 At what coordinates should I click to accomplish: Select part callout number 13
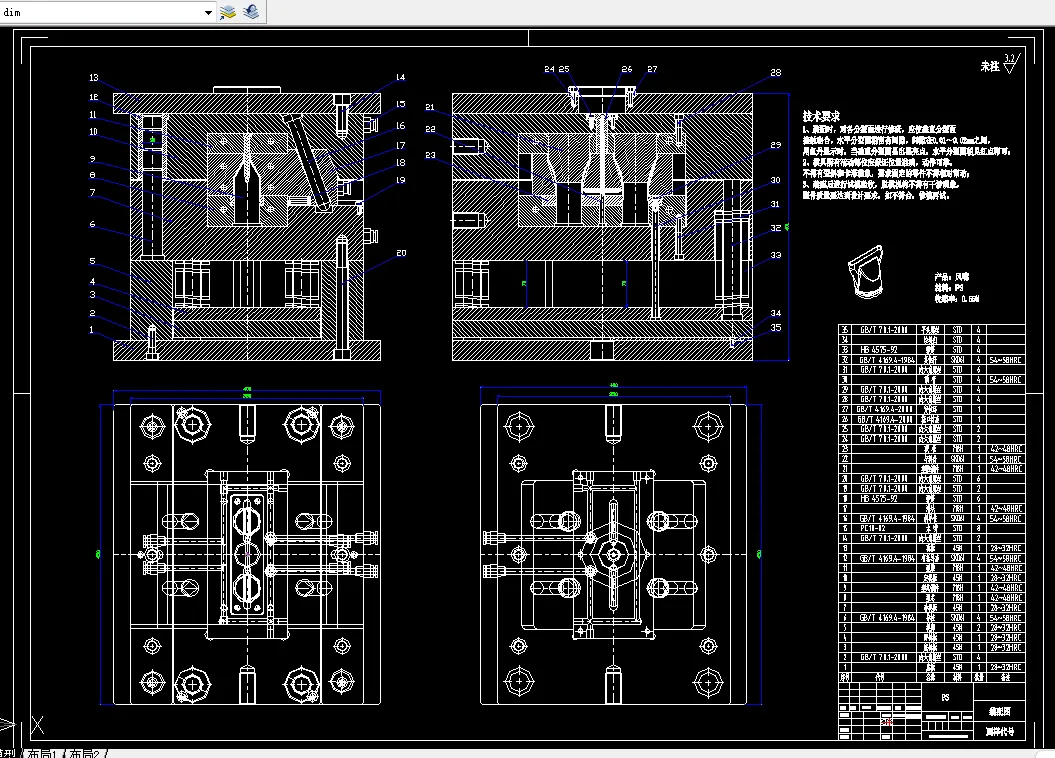[94, 78]
